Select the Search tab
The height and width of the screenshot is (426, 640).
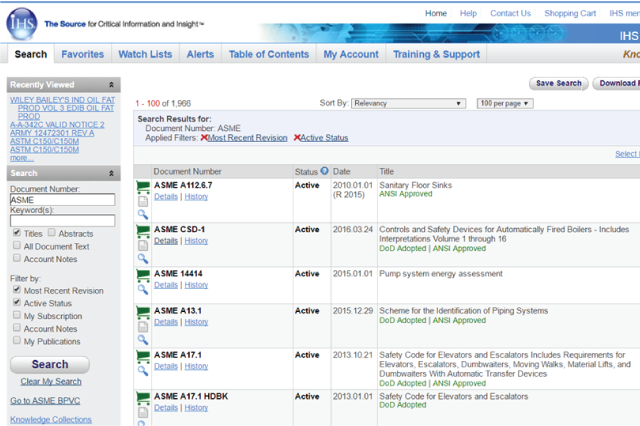[31, 54]
